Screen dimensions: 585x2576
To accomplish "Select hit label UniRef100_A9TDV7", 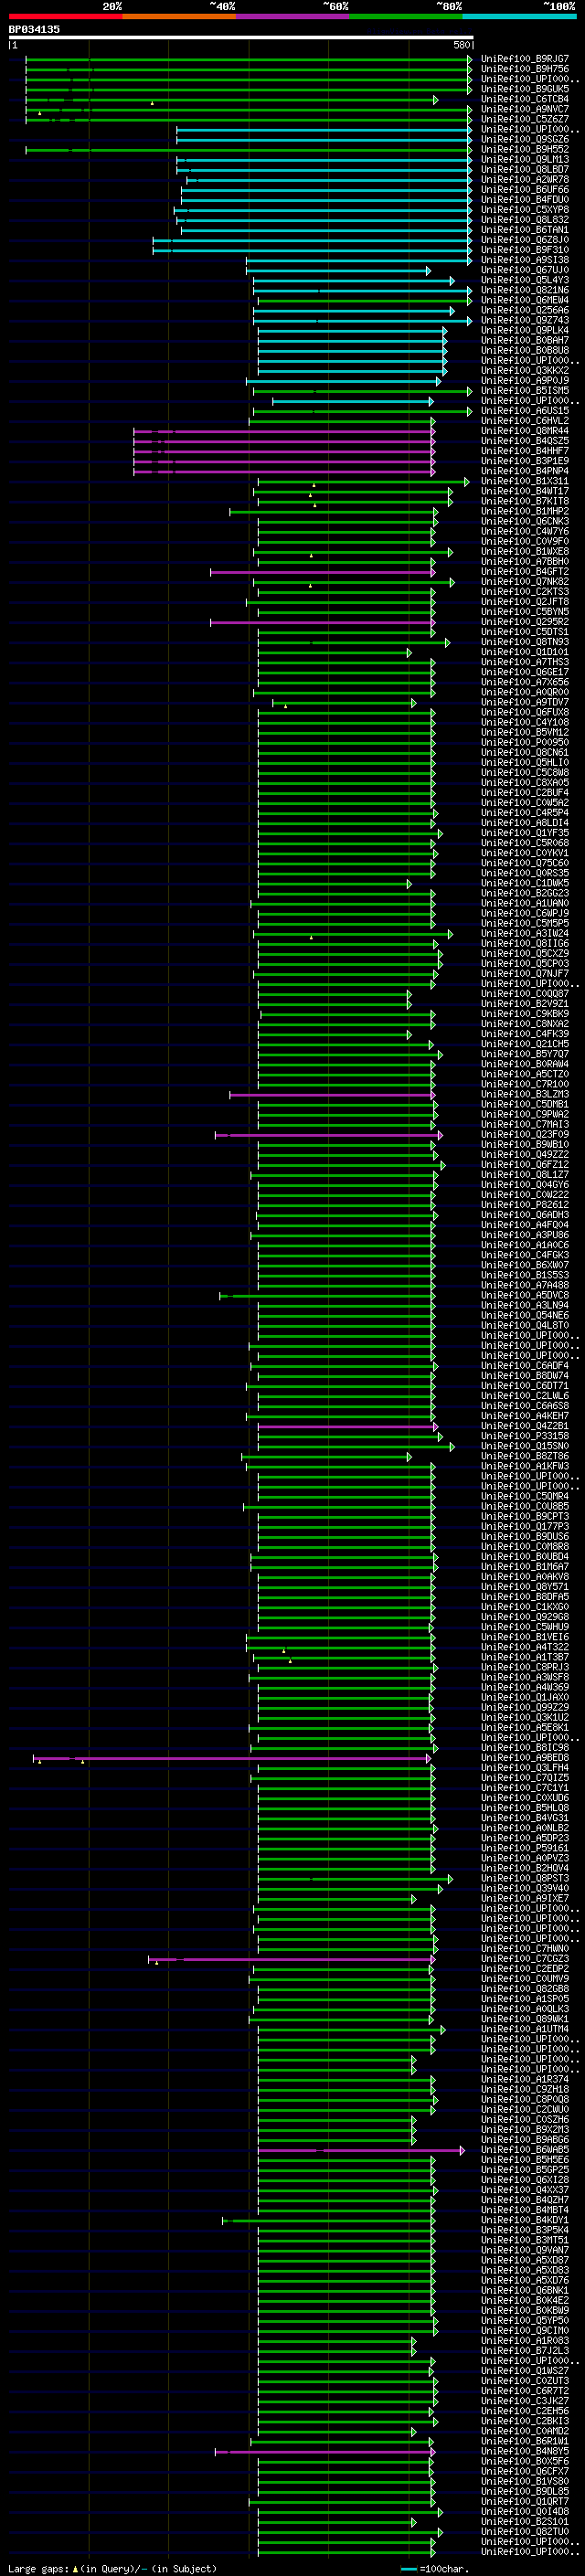I will [x=525, y=702].
